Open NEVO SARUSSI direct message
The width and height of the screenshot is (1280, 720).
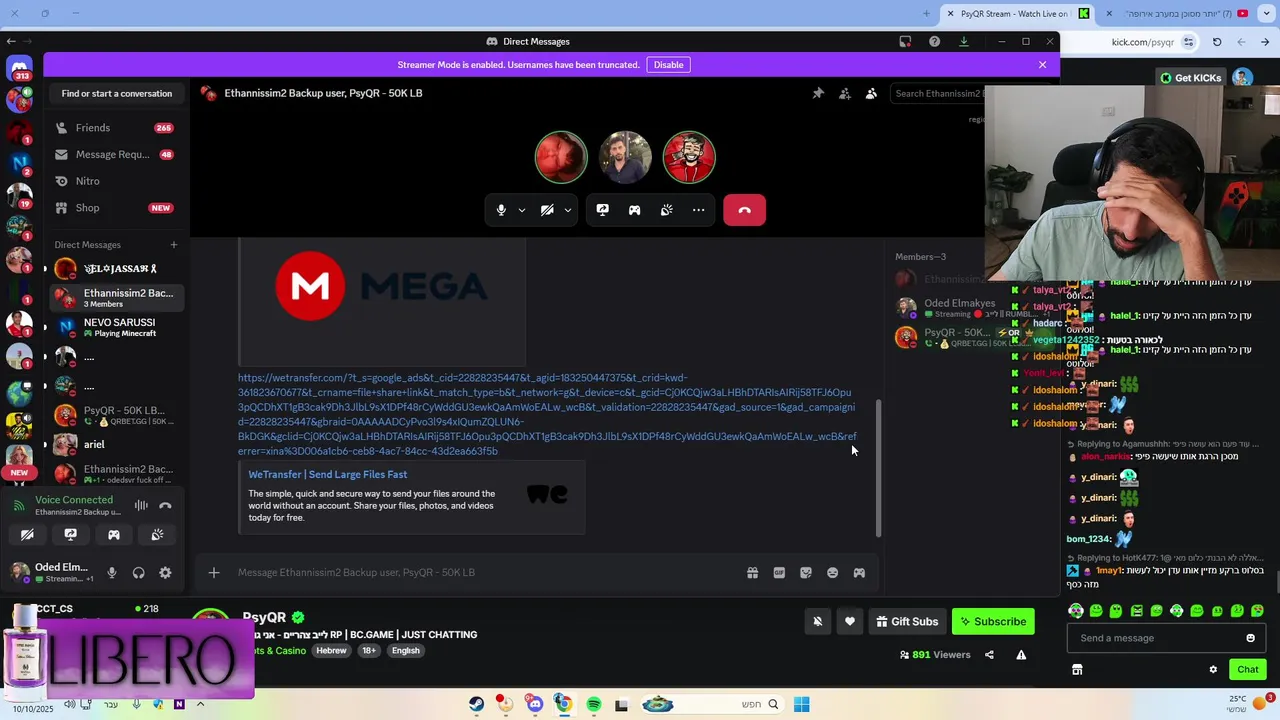(116, 327)
